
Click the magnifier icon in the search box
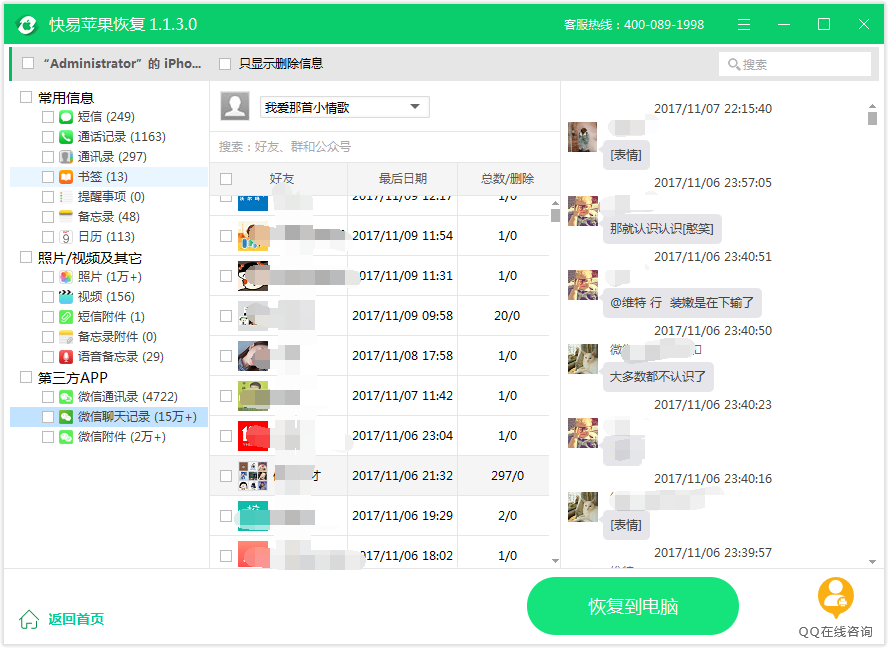coord(733,65)
